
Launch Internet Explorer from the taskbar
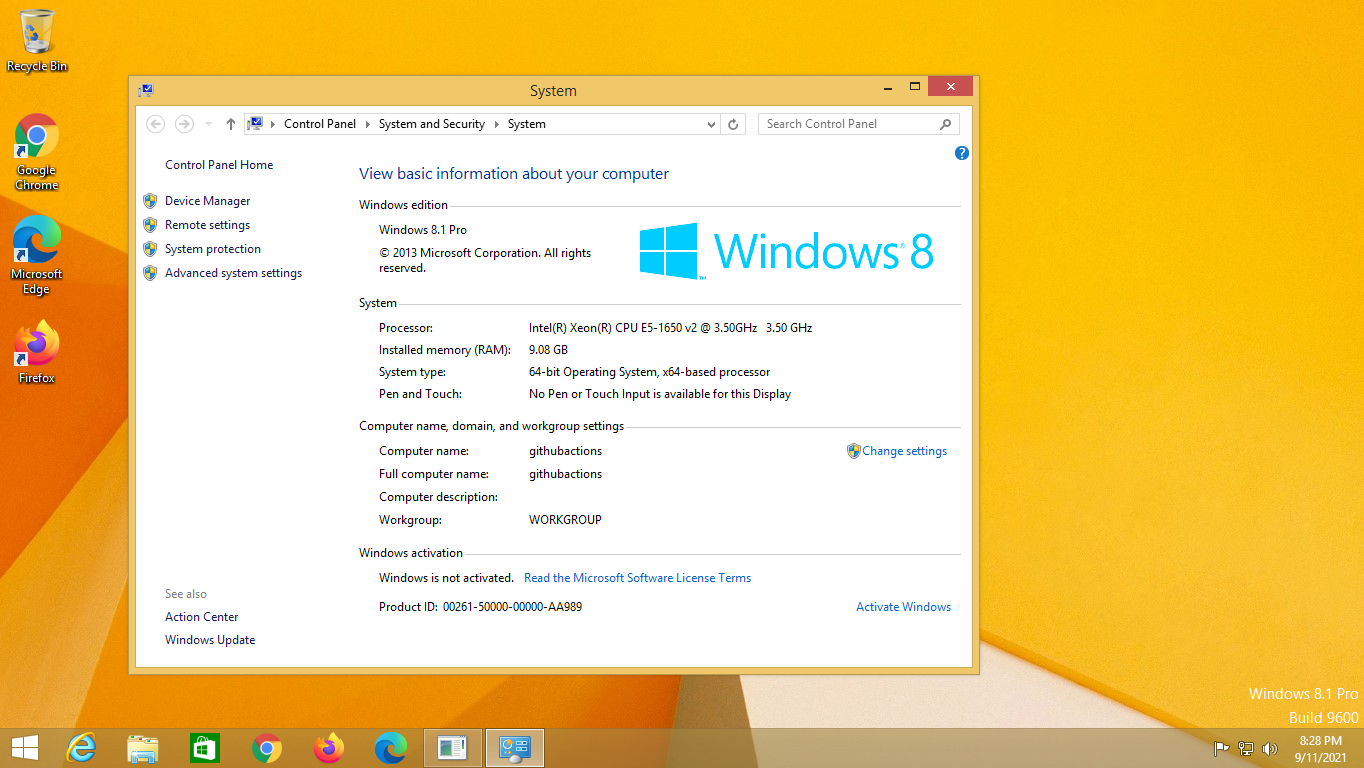pos(81,748)
